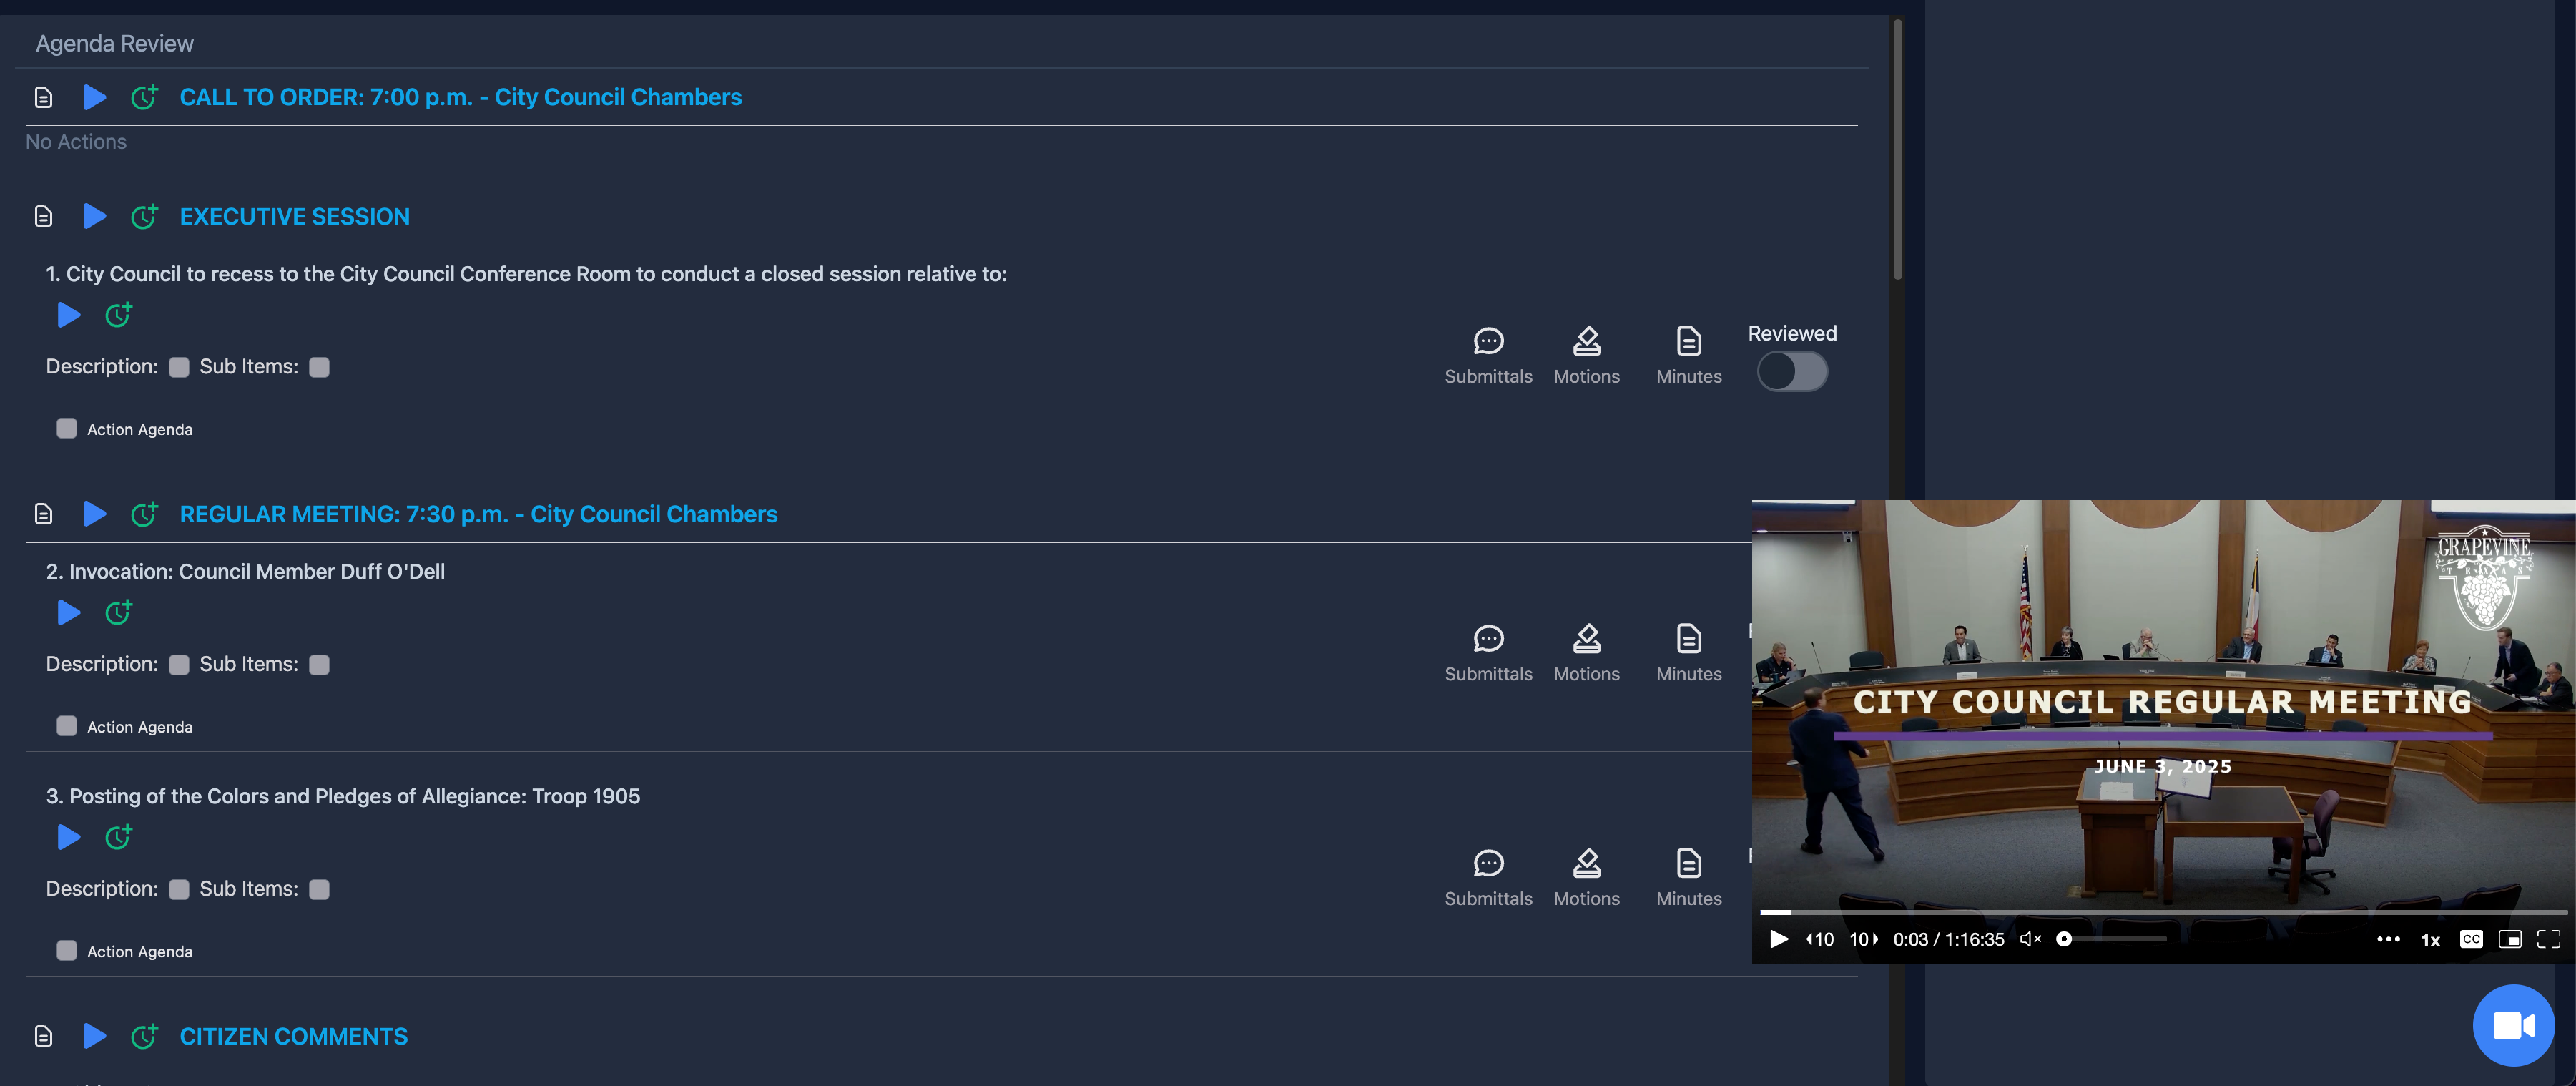Toggle closed captions in video player
The image size is (2576, 1086).
(2470, 939)
